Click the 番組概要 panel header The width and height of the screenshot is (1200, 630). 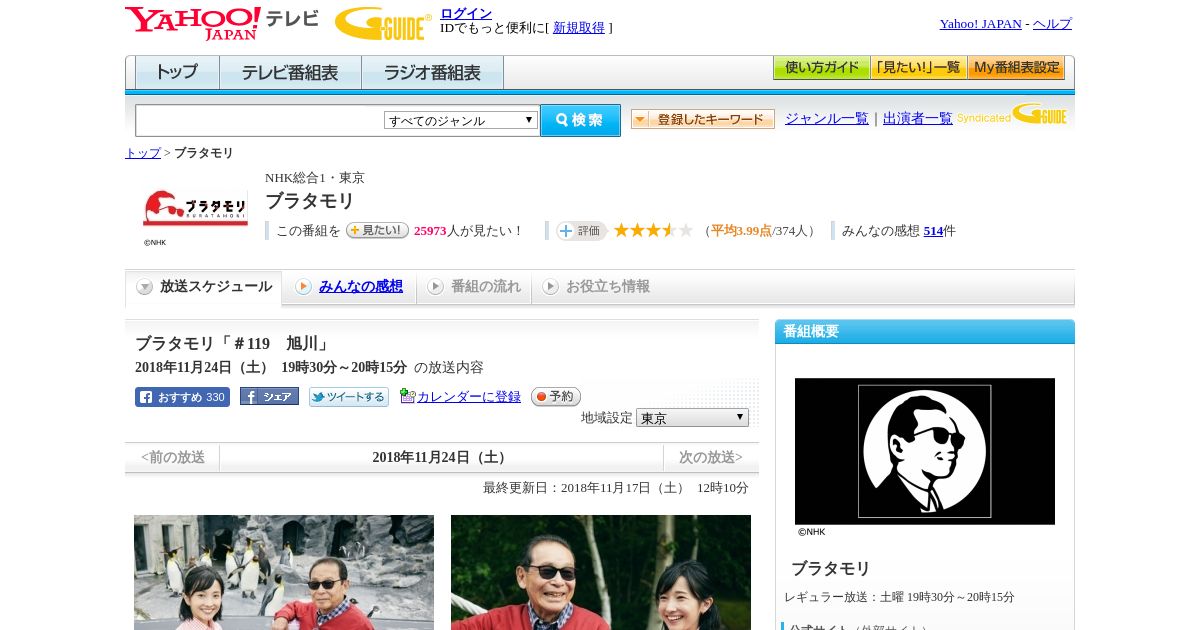[925, 331]
